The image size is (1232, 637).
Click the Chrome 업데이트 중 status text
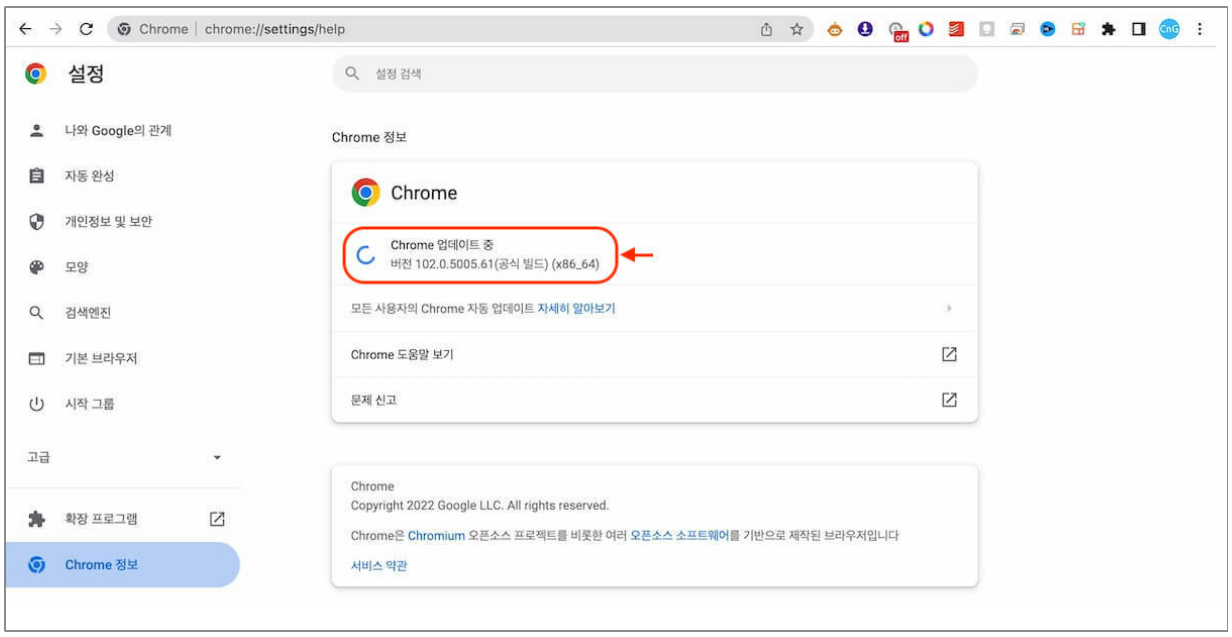pyautogui.click(x=442, y=245)
